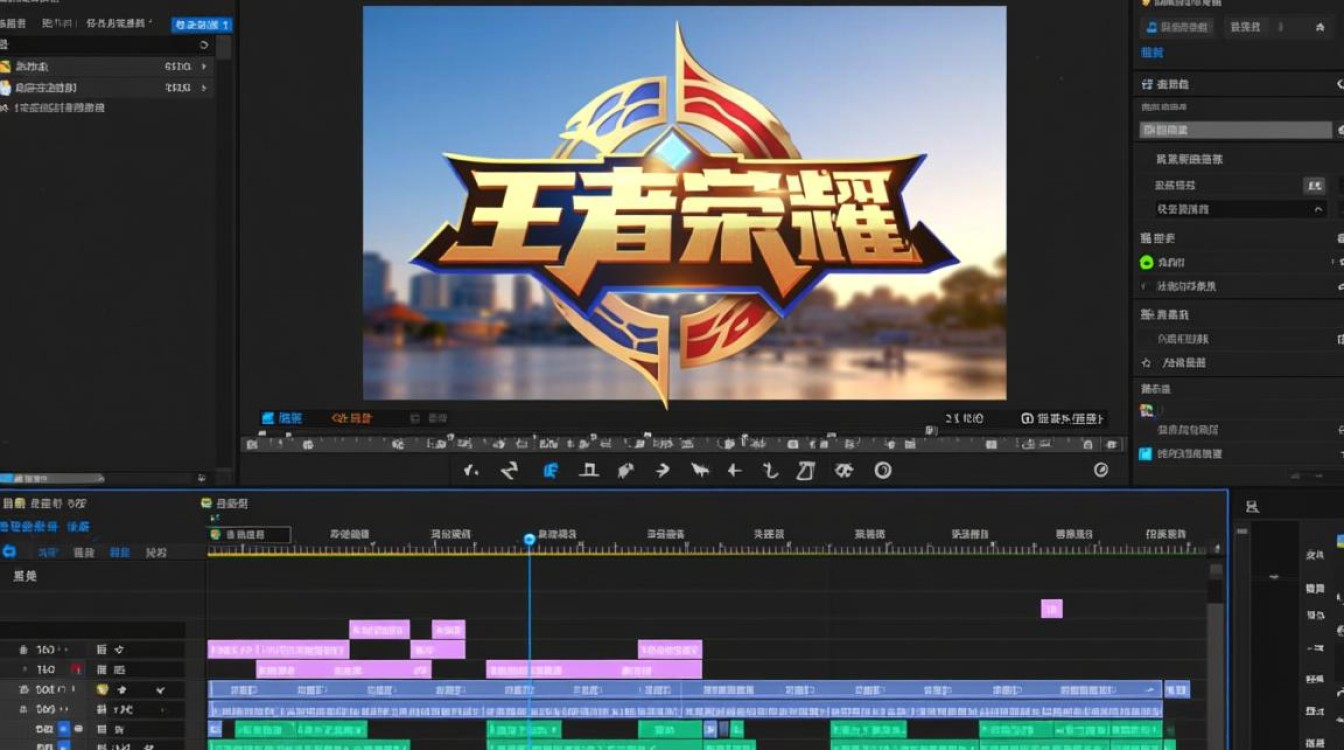Click the blue circular icon beside the timeline tabs
Image resolution: width=1344 pixels, height=750 pixels.
pyautogui.click(x=10, y=551)
